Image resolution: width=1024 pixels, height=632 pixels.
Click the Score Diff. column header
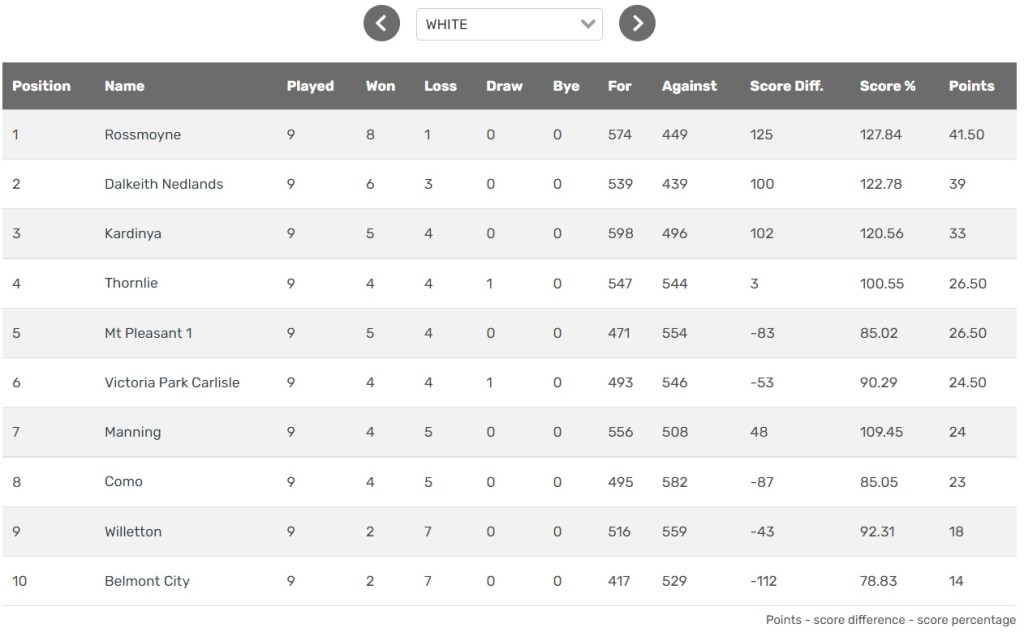786,86
